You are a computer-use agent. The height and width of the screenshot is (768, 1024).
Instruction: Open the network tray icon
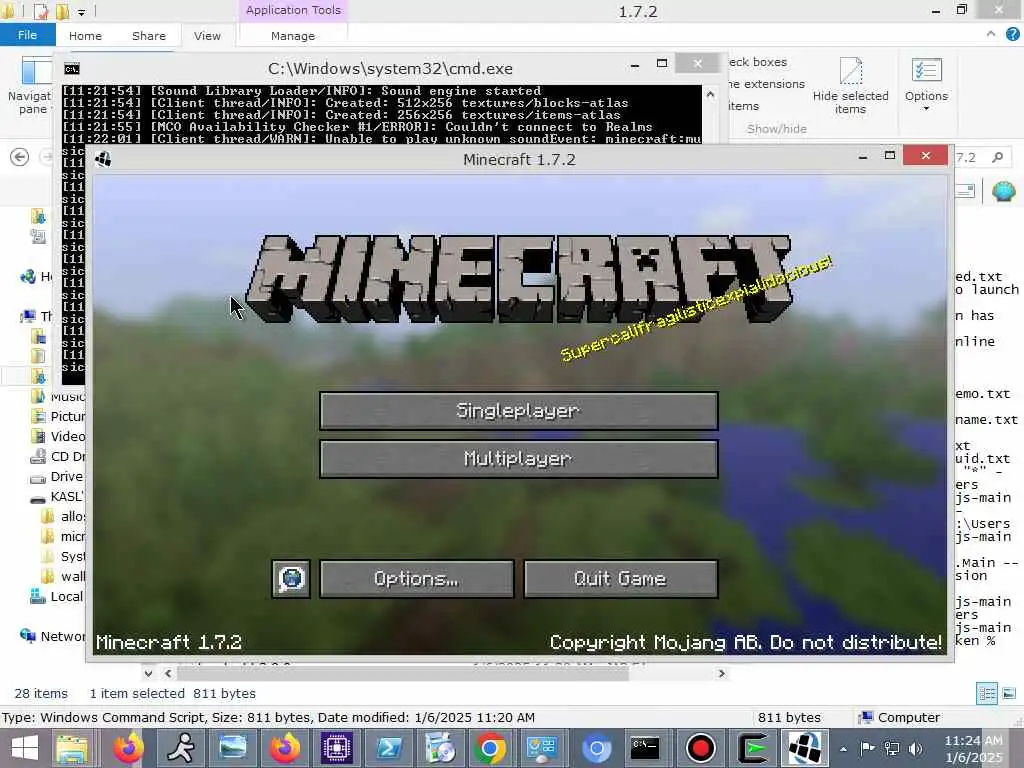click(x=891, y=748)
